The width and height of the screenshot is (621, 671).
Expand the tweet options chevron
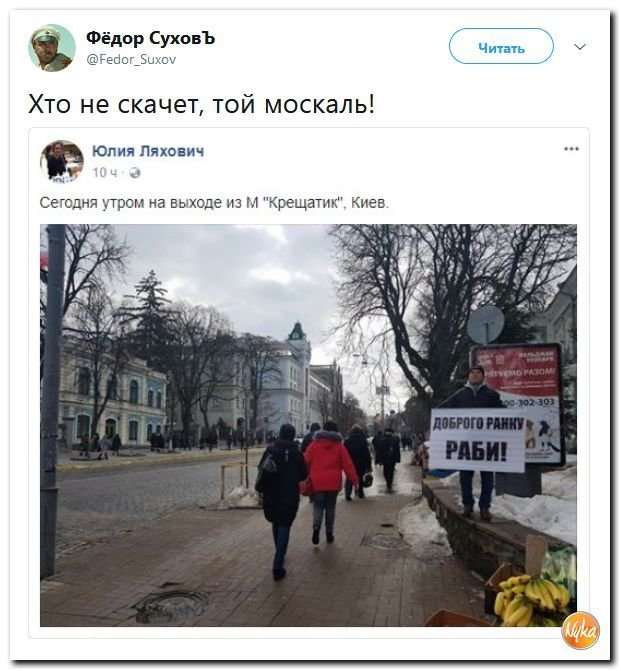579,47
